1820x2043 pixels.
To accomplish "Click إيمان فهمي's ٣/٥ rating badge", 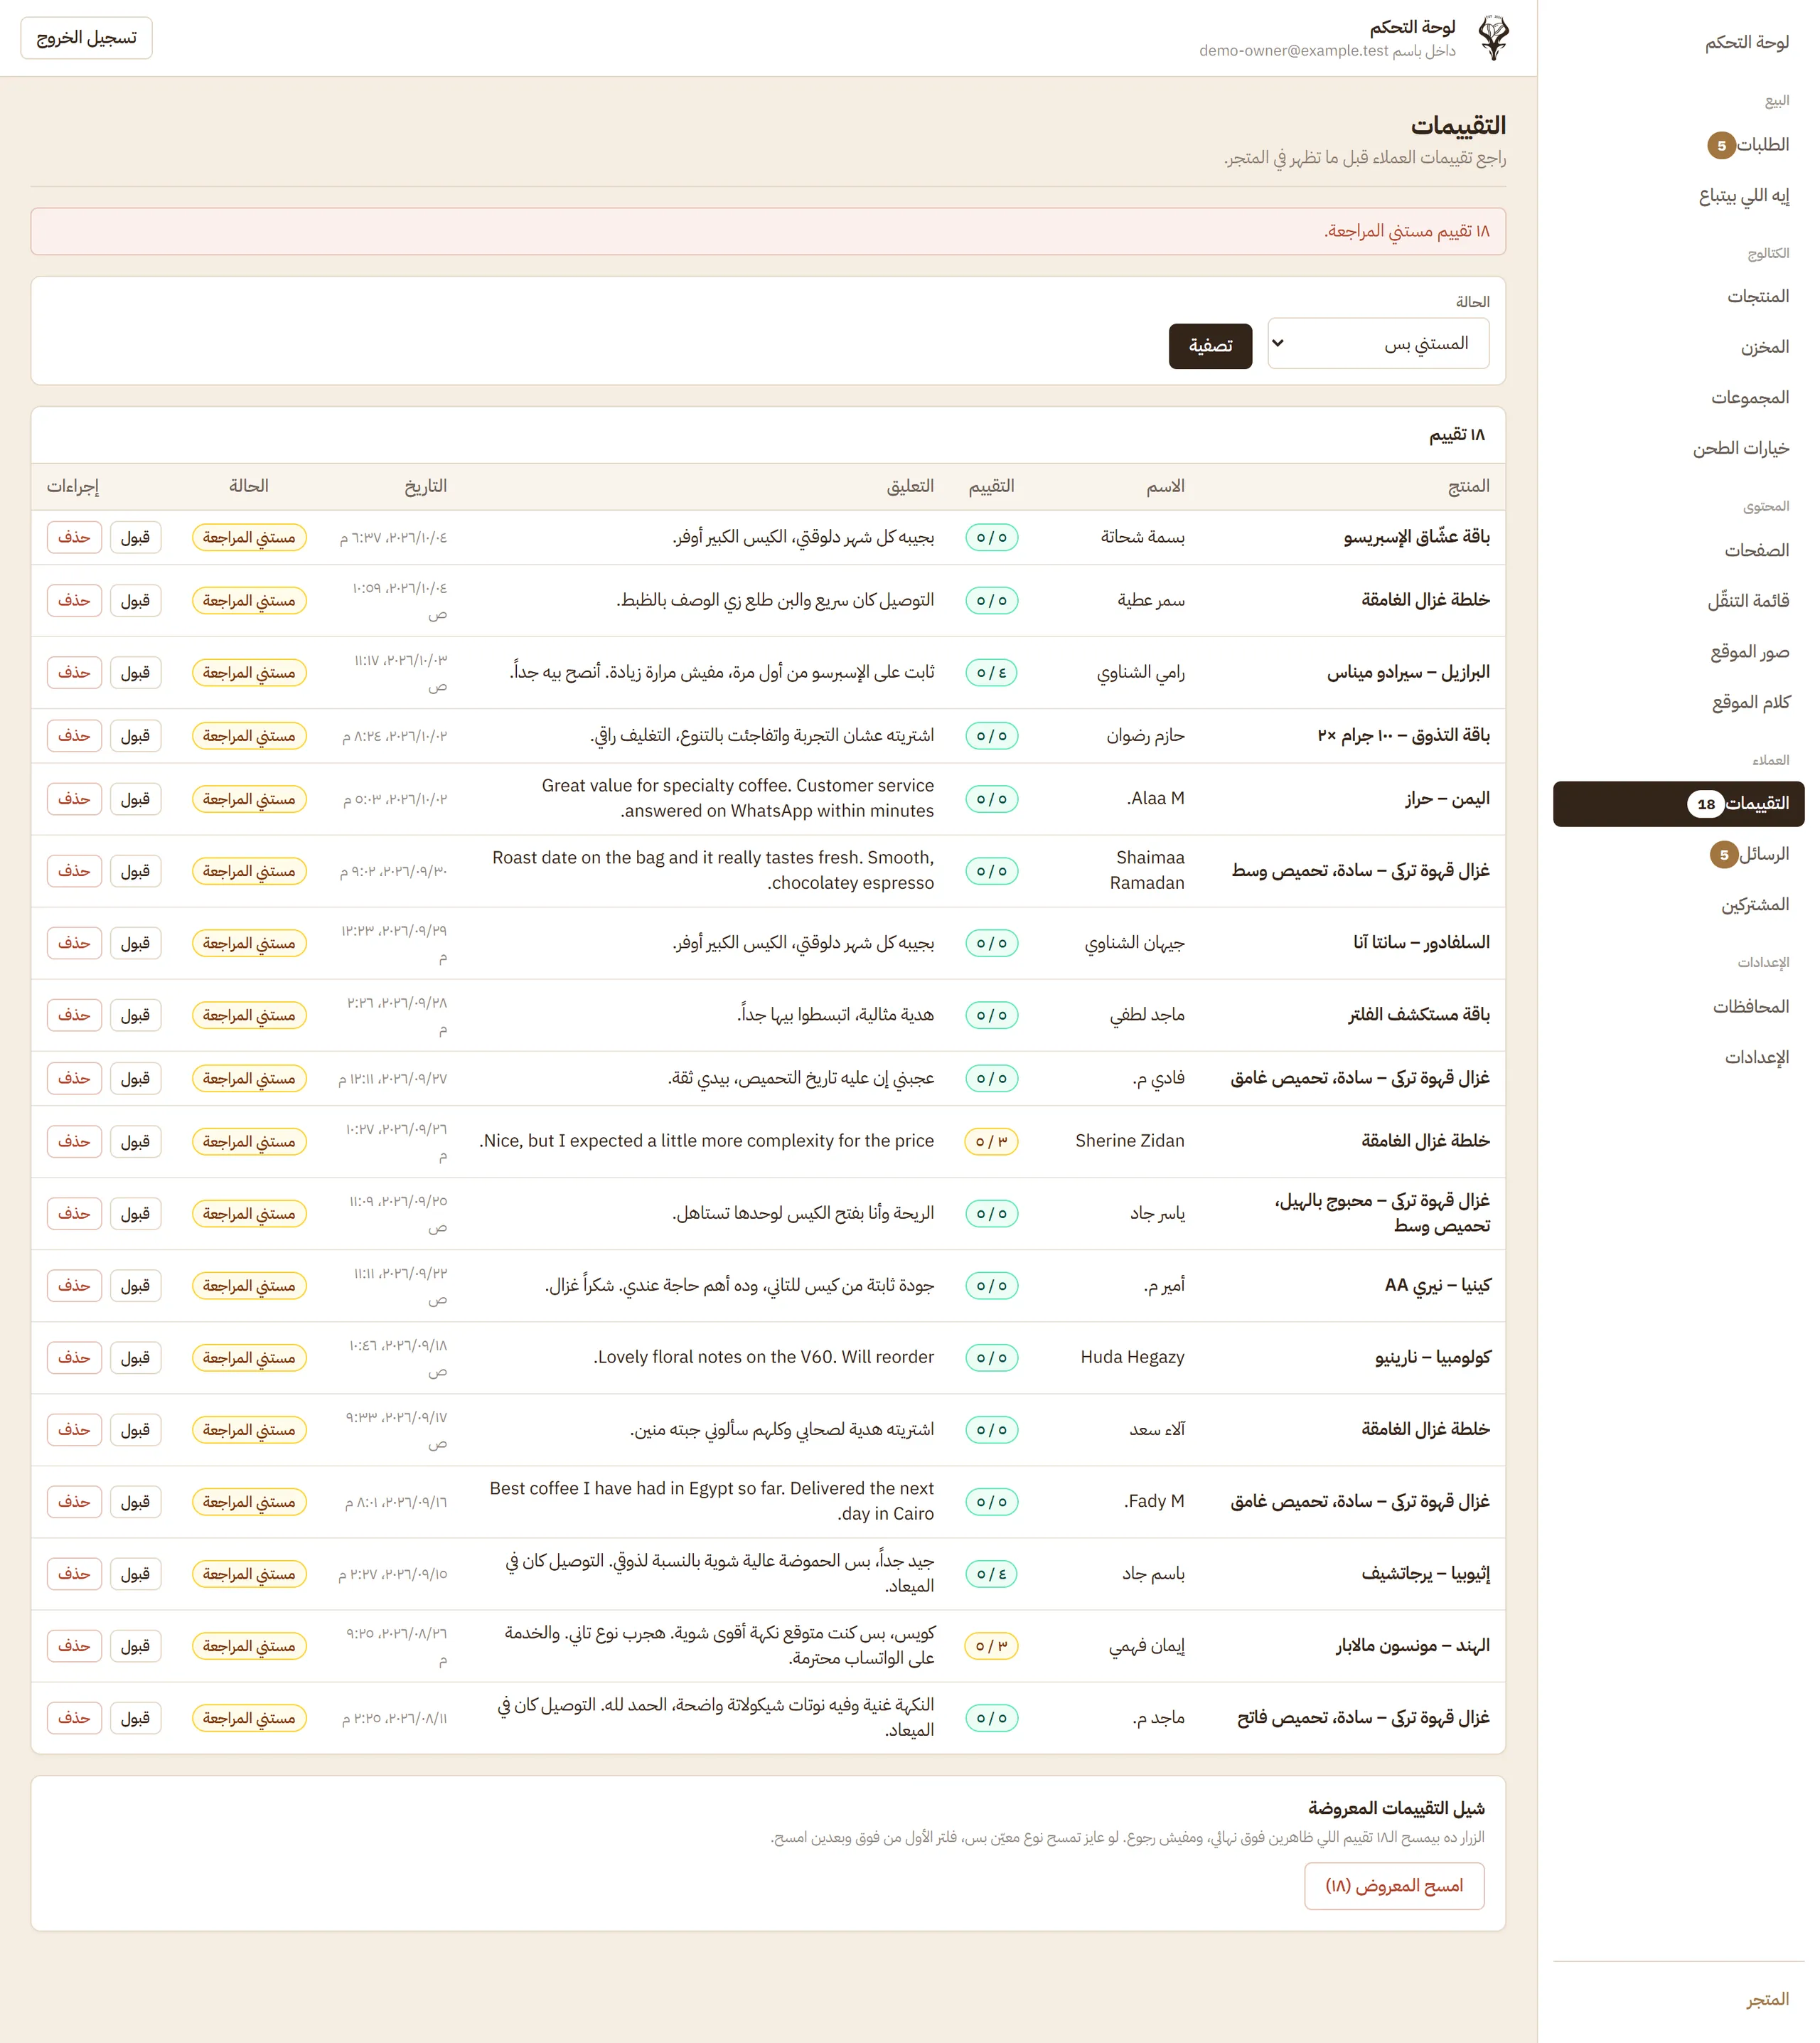I will pyautogui.click(x=991, y=1646).
